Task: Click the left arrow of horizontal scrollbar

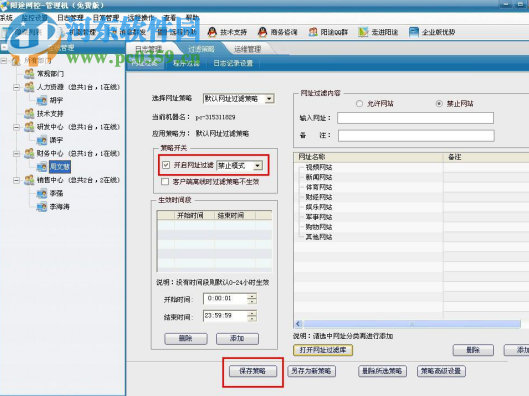Action: tap(298, 324)
